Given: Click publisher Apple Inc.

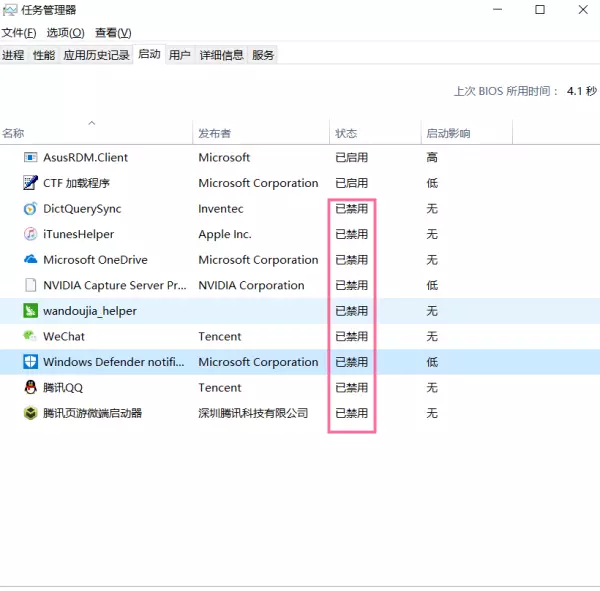Looking at the screenshot, I should pyautogui.click(x=225, y=234).
